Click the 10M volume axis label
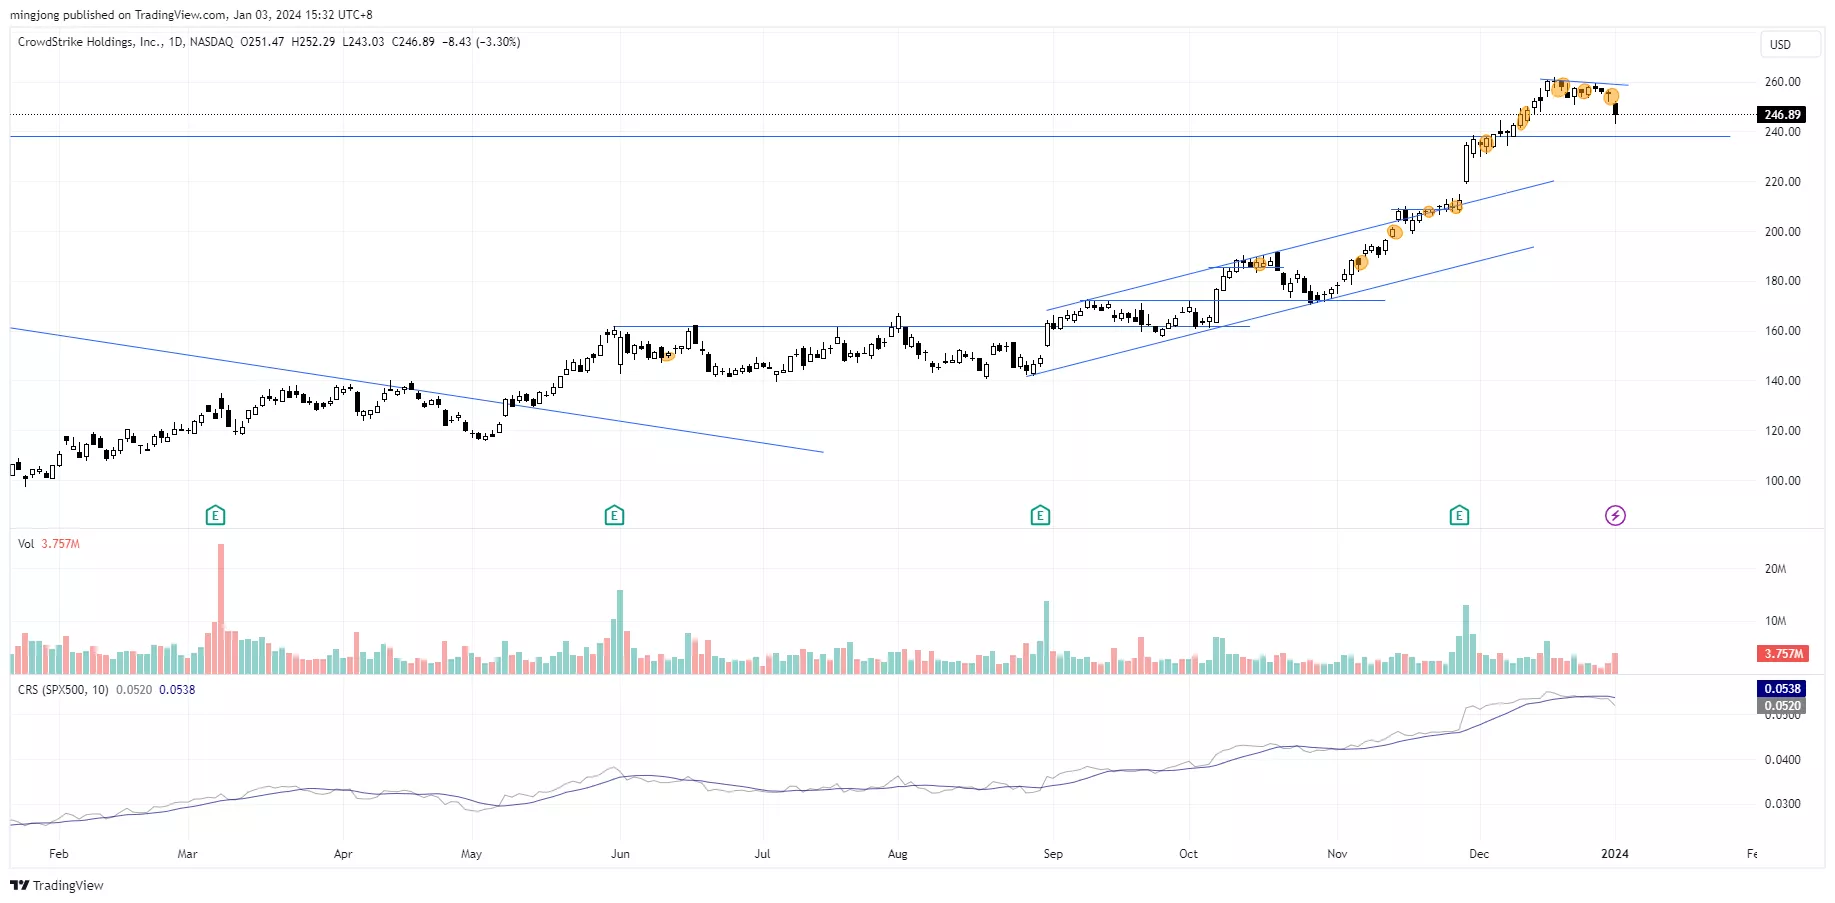 coord(1775,621)
